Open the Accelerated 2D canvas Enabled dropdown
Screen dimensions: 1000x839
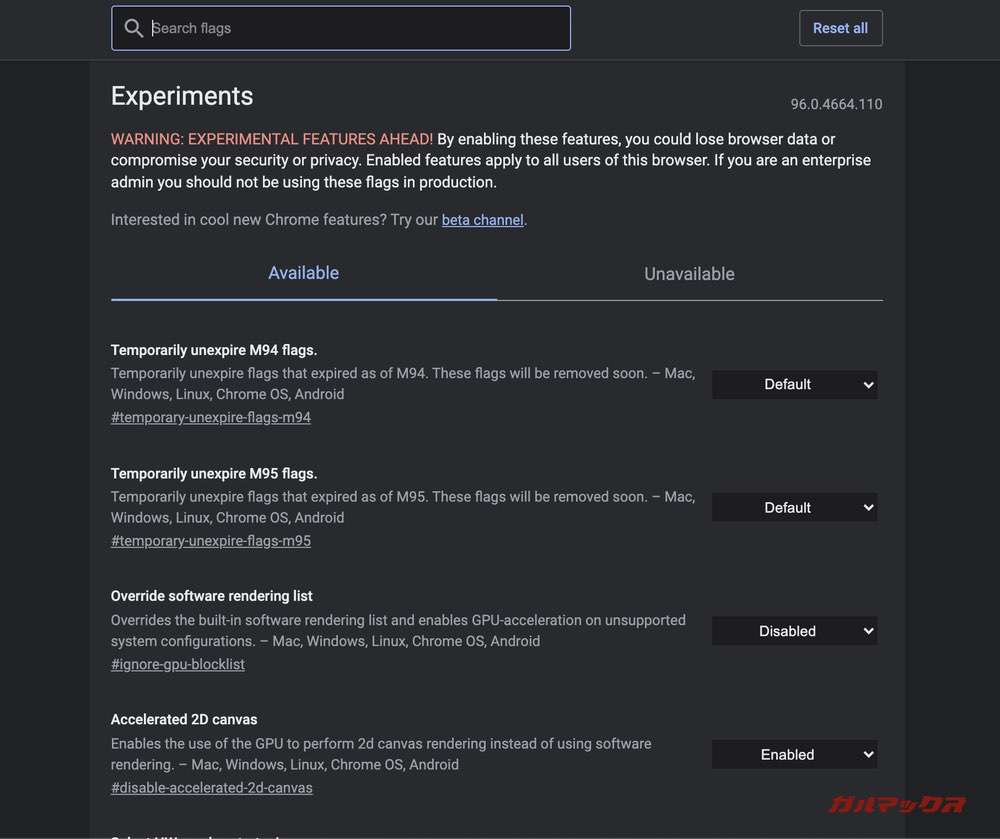click(x=794, y=755)
